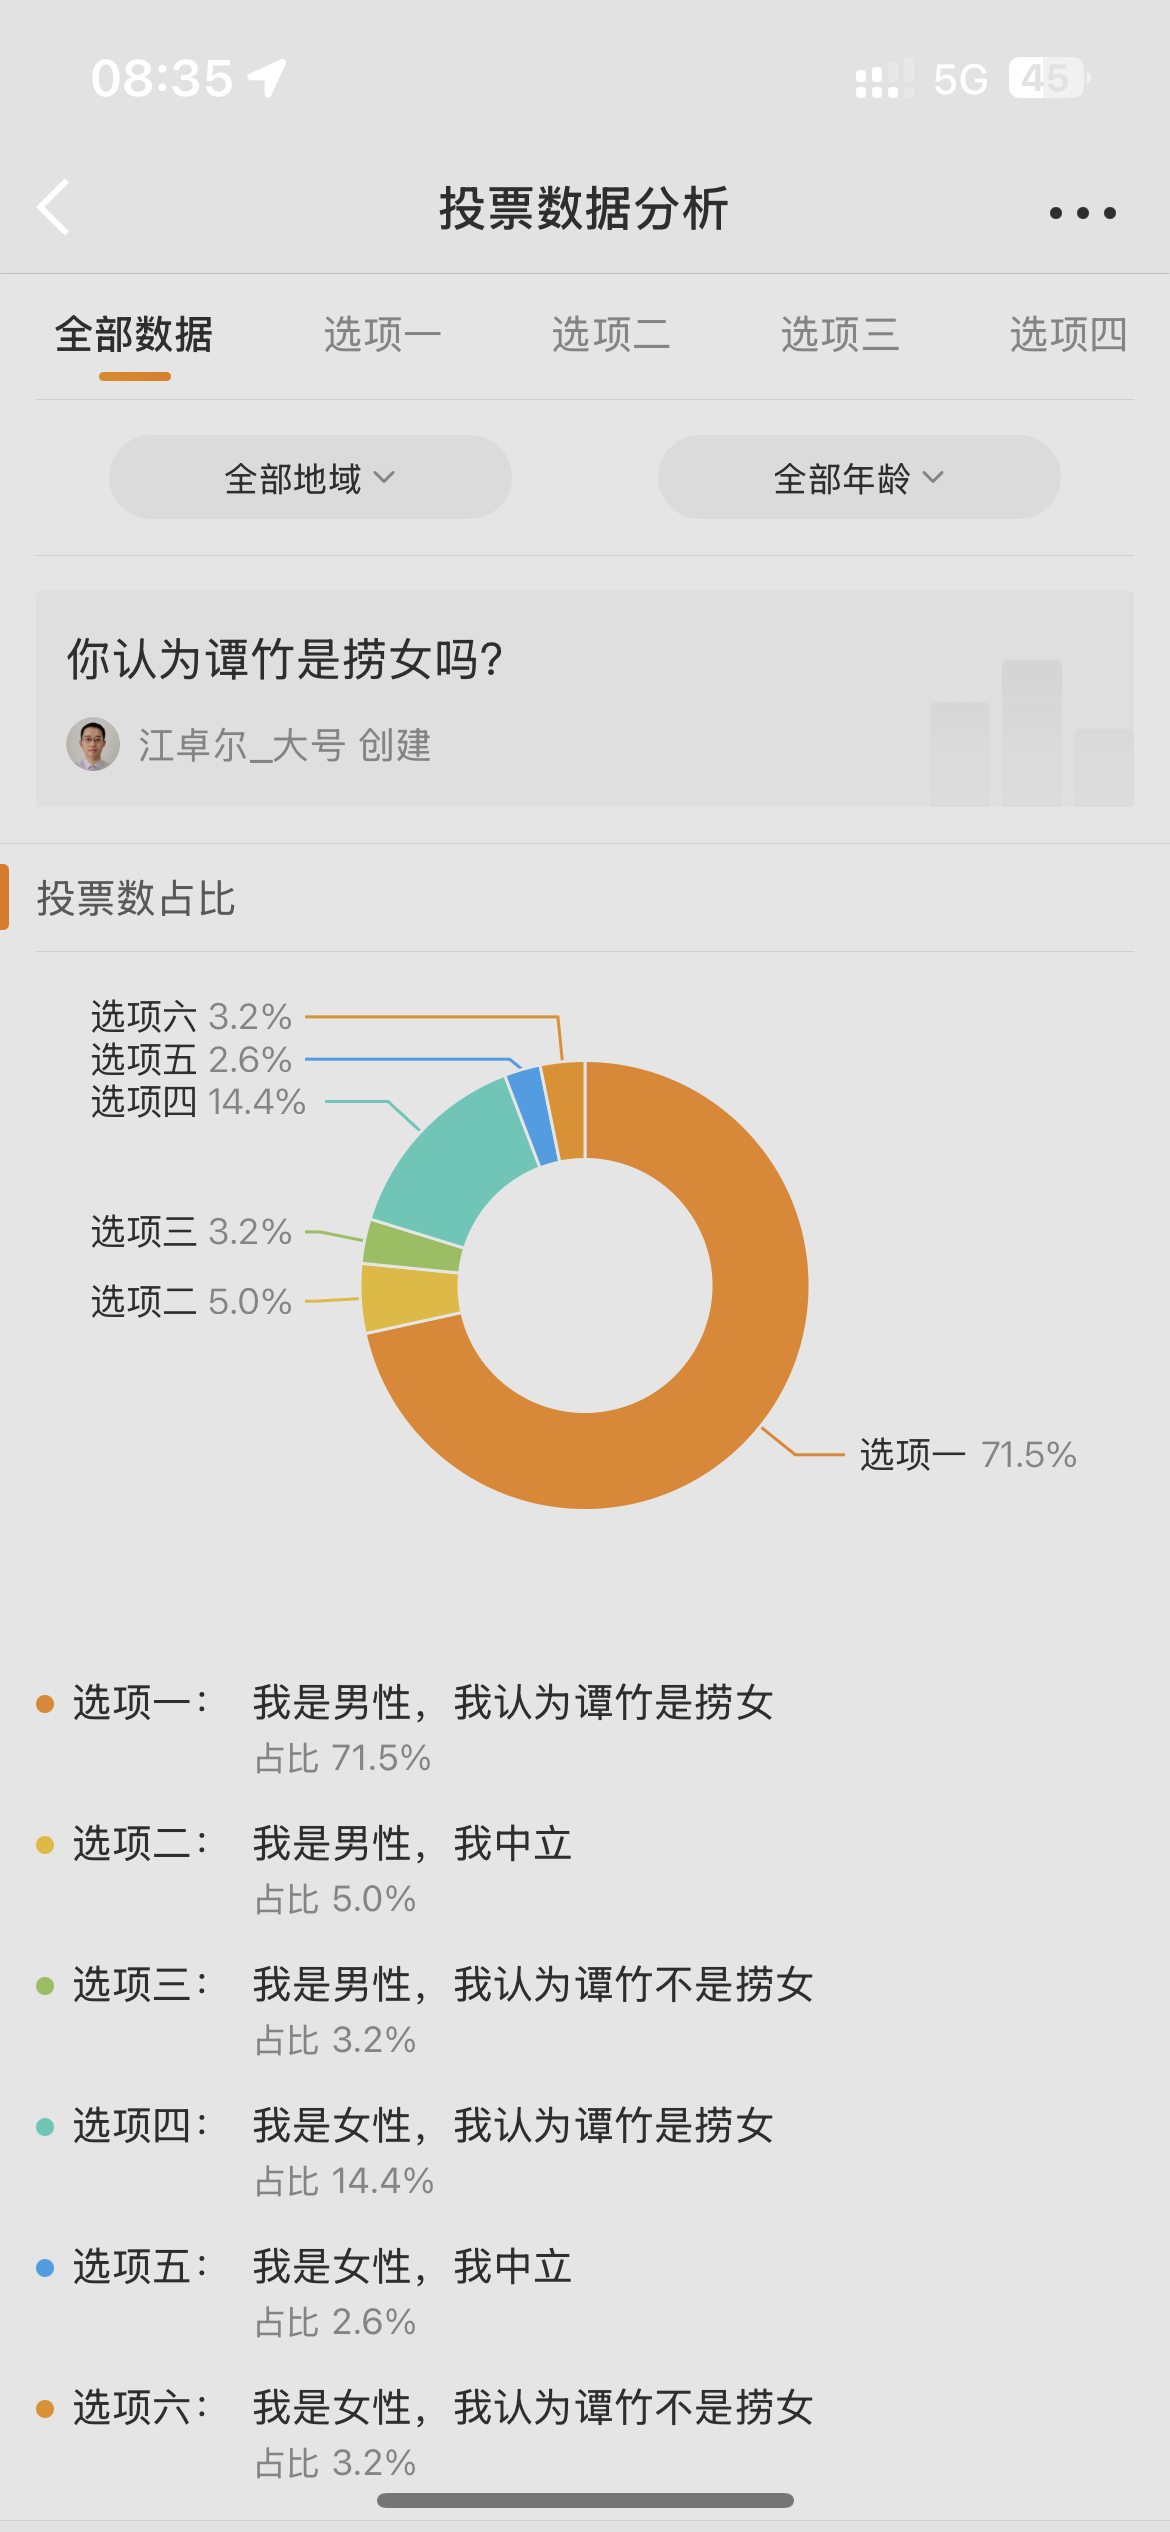Open the poll question 你认为谭竹是捞女吗
The height and width of the screenshot is (2532, 1170).
[286, 656]
